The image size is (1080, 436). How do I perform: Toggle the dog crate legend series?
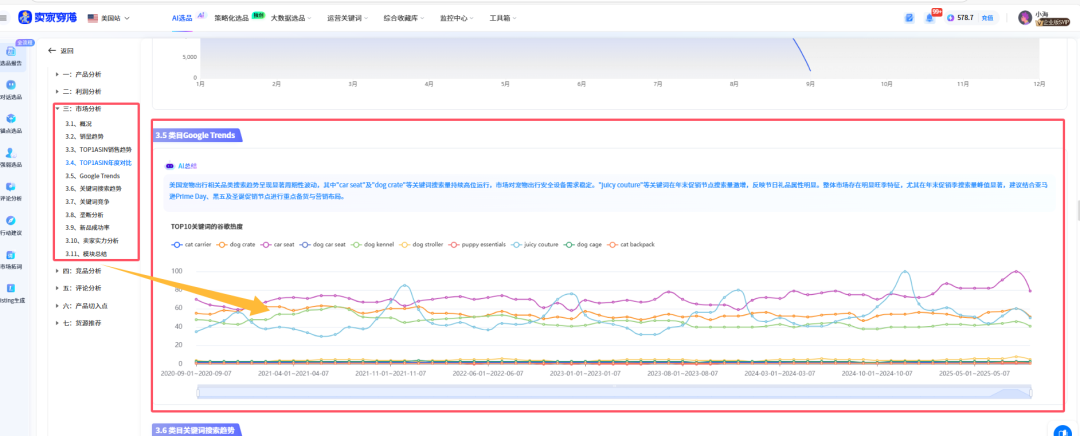[x=237, y=245]
